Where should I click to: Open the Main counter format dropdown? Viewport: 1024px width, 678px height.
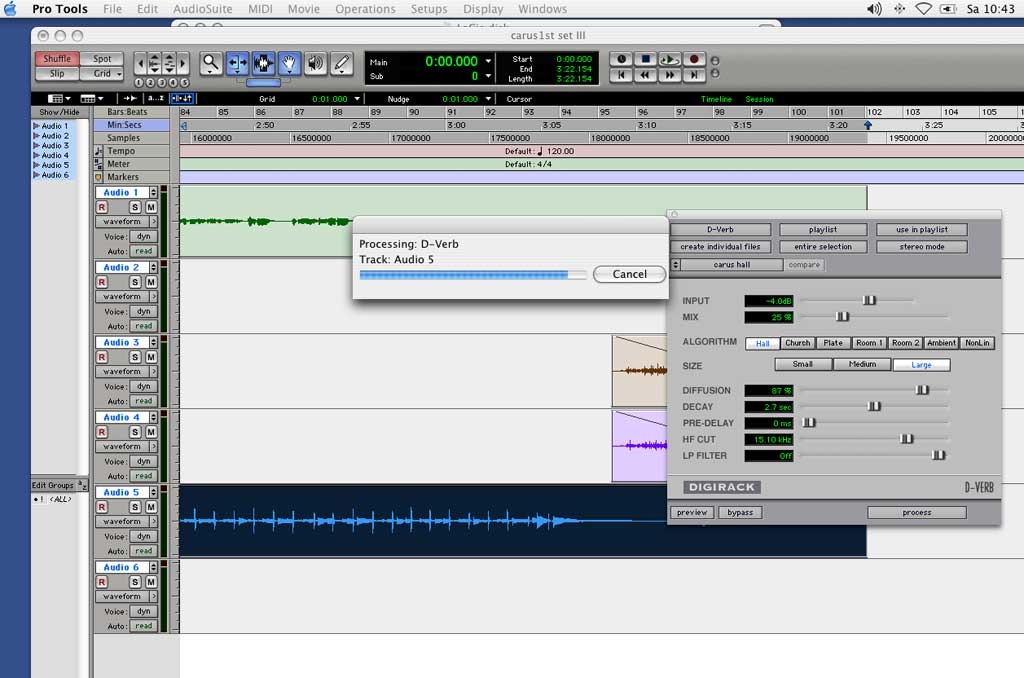point(488,61)
